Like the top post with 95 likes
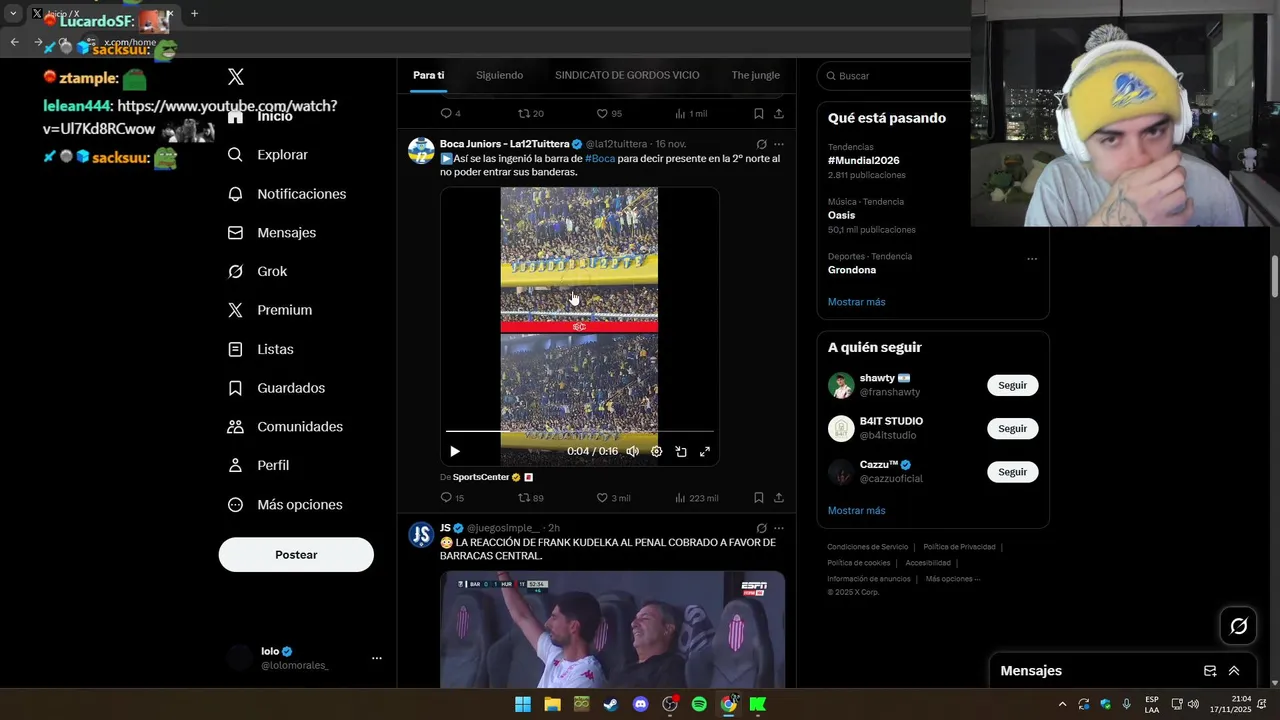 (609, 114)
